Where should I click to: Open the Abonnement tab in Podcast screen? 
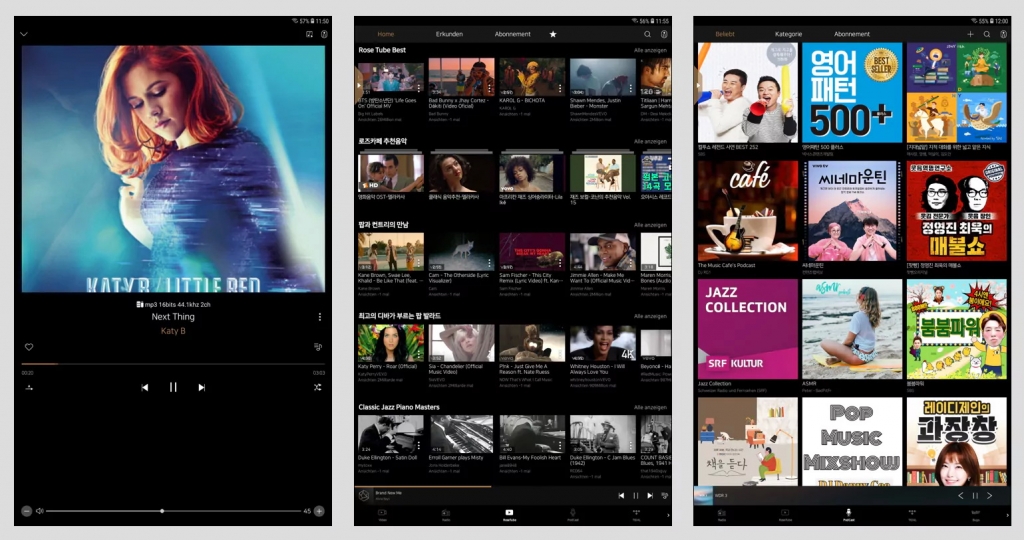click(x=852, y=34)
